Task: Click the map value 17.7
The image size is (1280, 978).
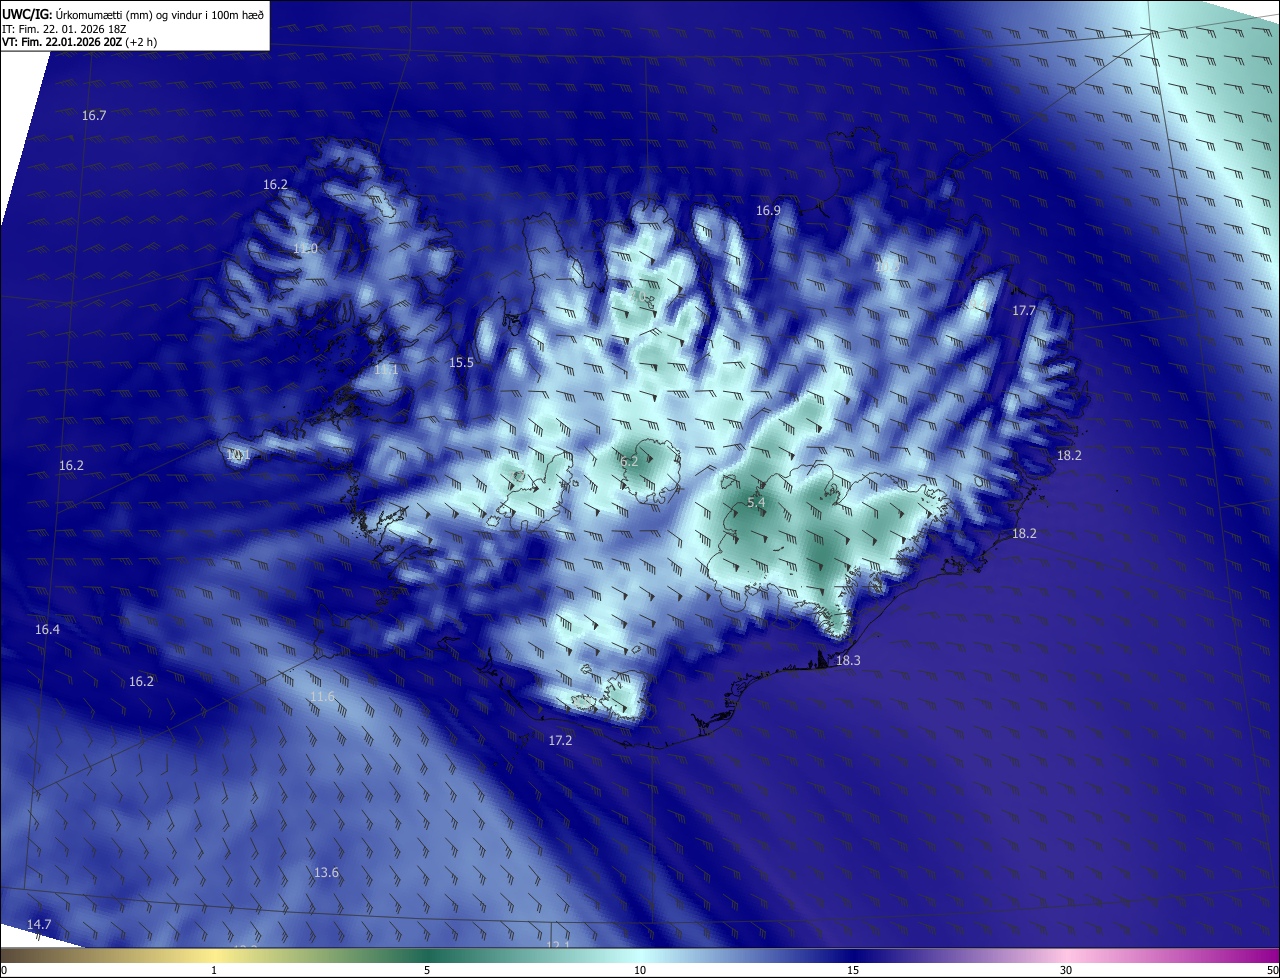Action: tap(1024, 311)
